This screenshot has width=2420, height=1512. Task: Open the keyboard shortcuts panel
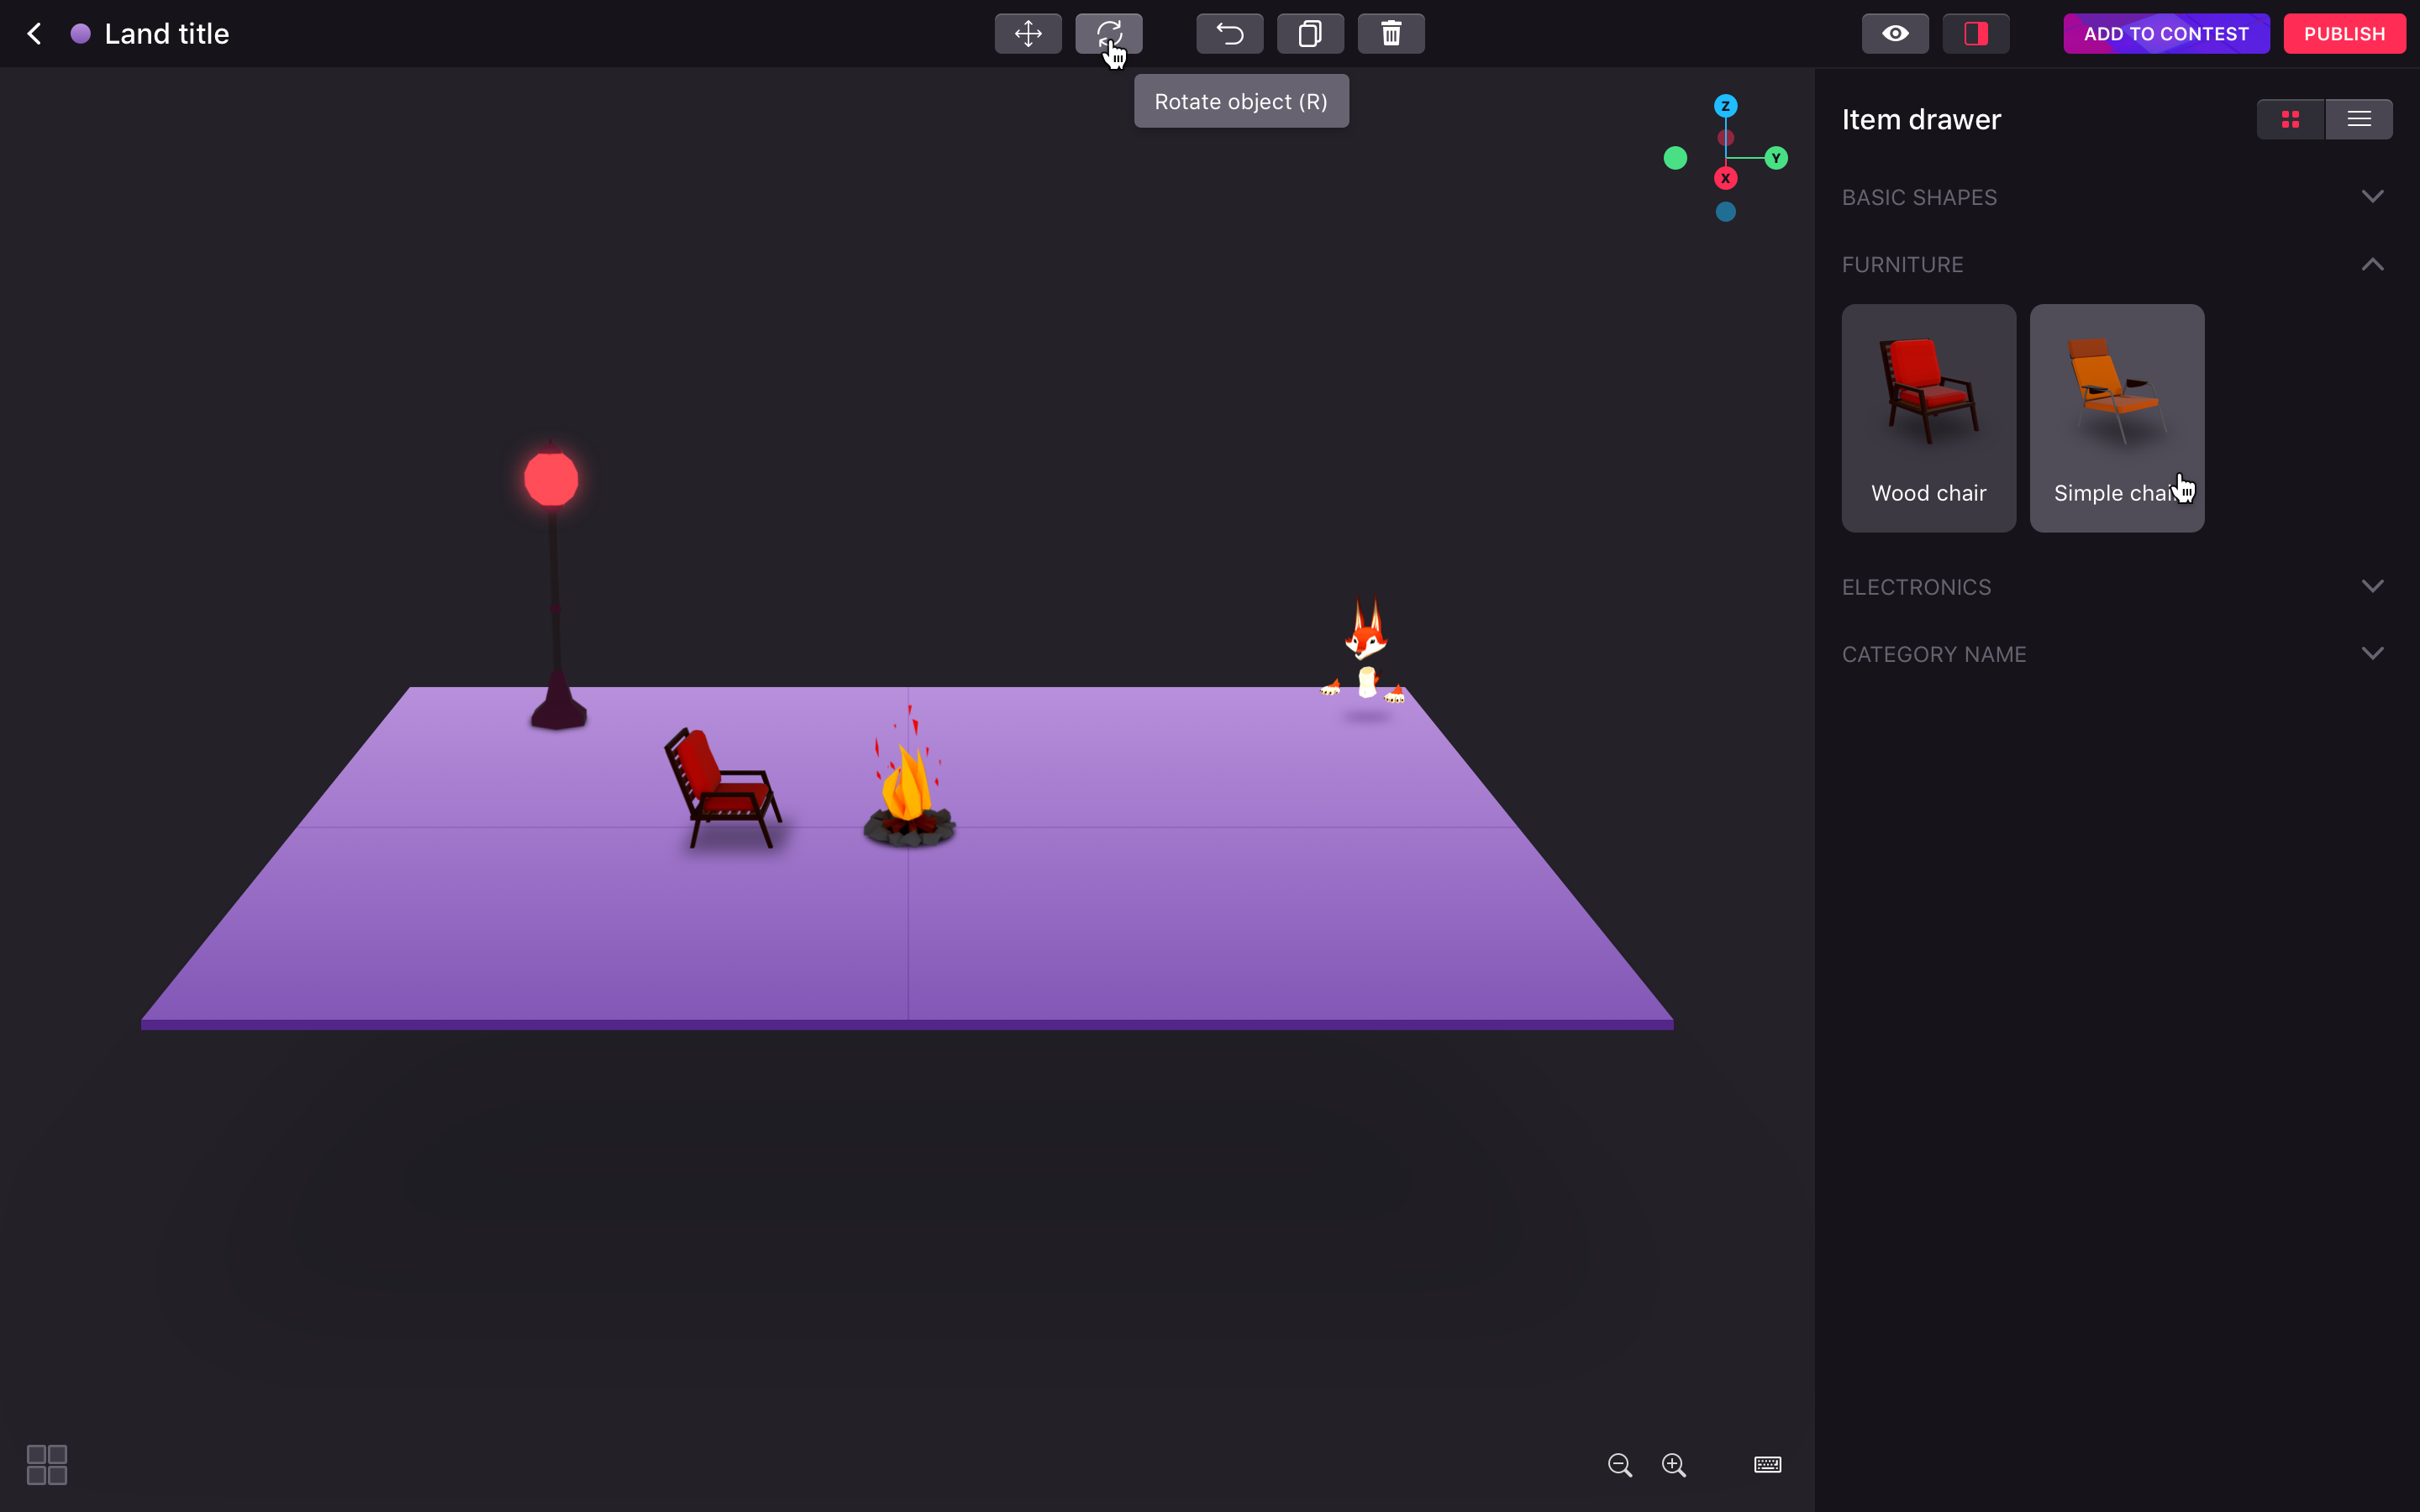tap(1766, 1464)
